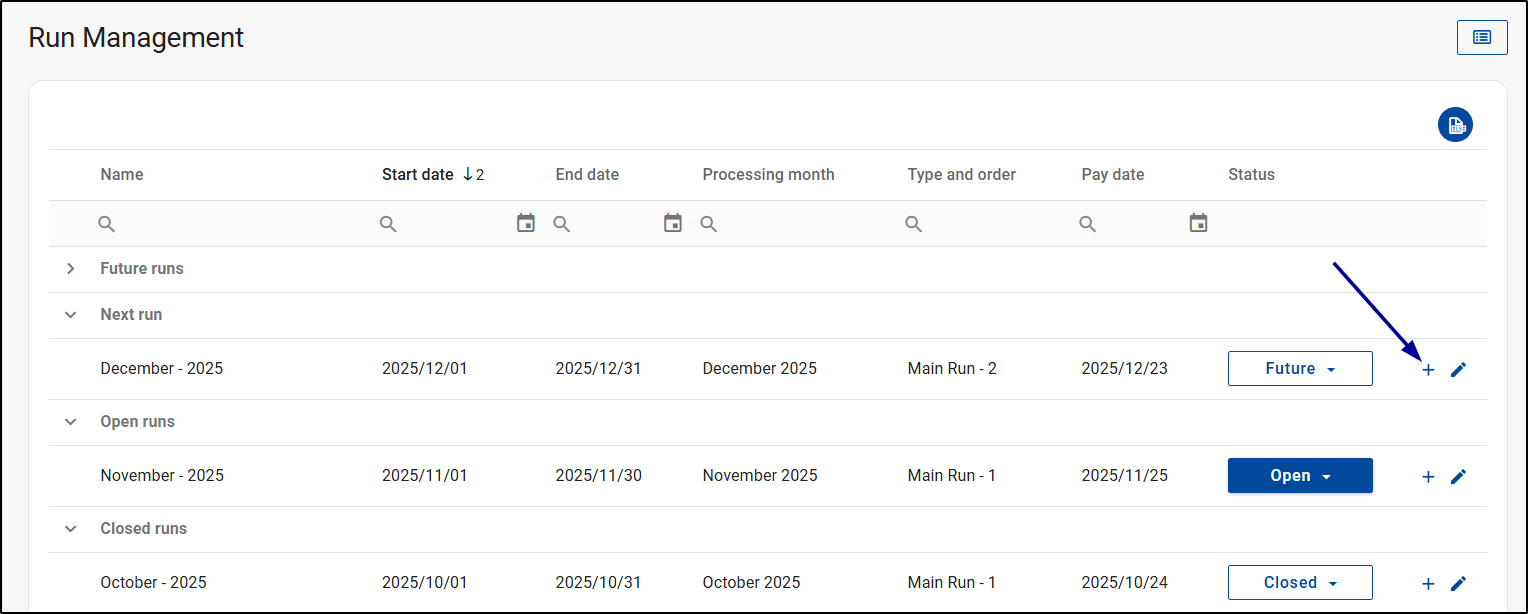Screen dimensions: 1528x614
Task: Open the Open status dropdown
Action: point(1300,476)
